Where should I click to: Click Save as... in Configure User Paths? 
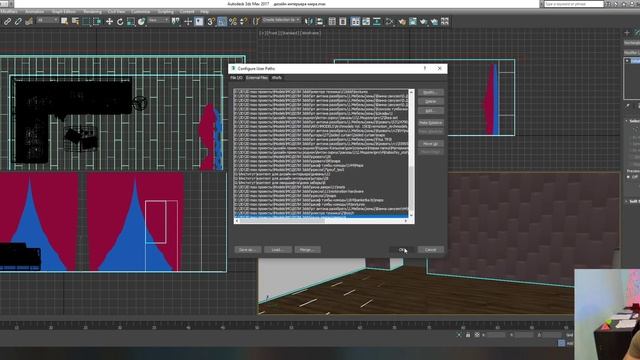point(247,249)
